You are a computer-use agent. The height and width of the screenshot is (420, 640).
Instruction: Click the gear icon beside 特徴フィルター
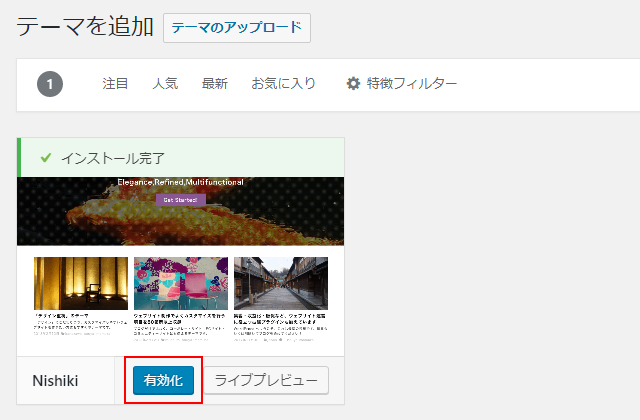(353, 84)
